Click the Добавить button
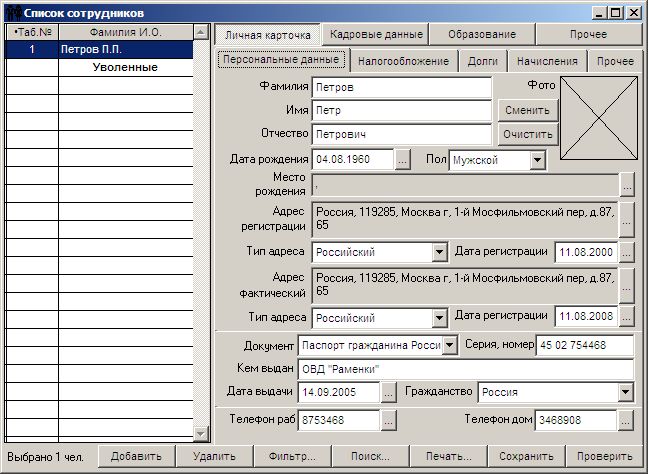The image size is (648, 474). (x=136, y=457)
